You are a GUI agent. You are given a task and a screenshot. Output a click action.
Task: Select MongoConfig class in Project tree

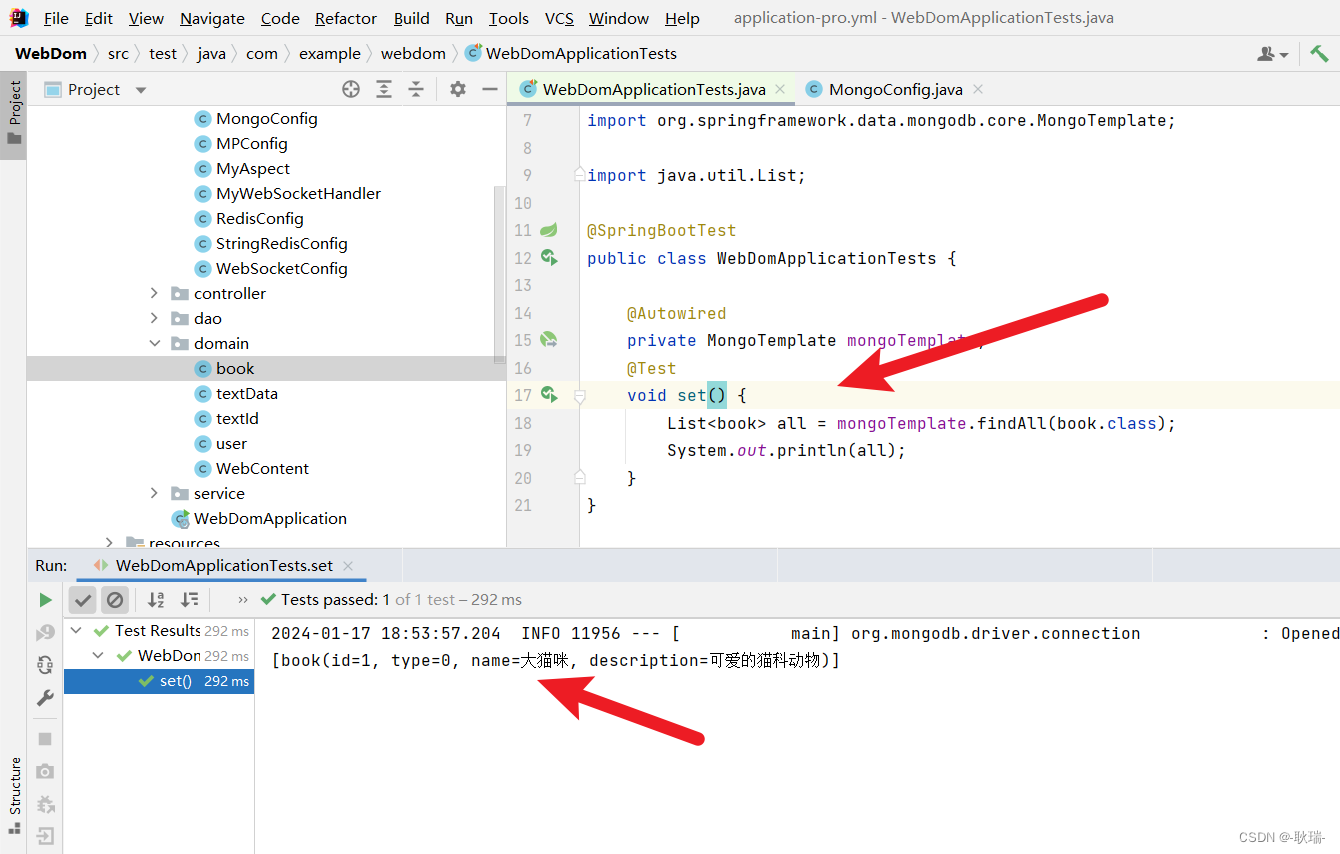click(266, 118)
